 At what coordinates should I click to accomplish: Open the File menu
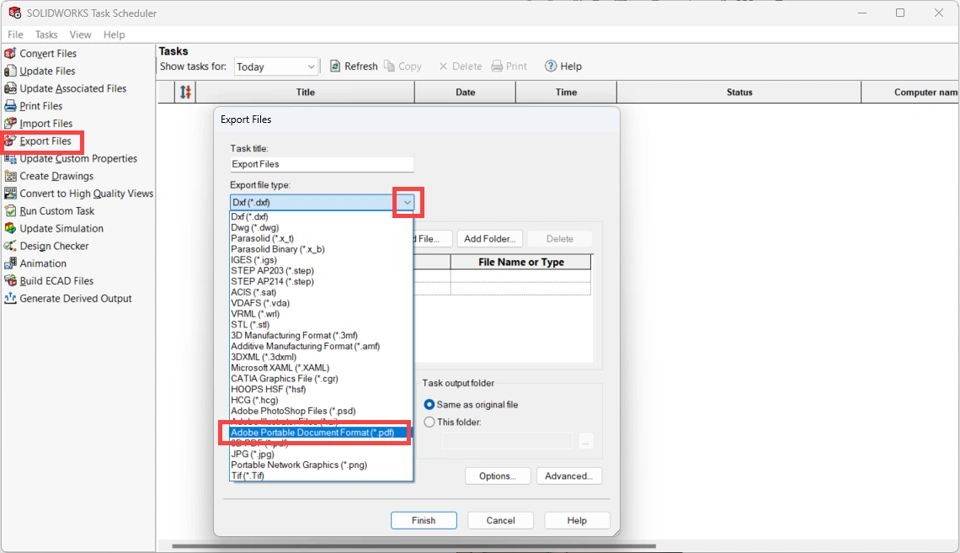[15, 34]
